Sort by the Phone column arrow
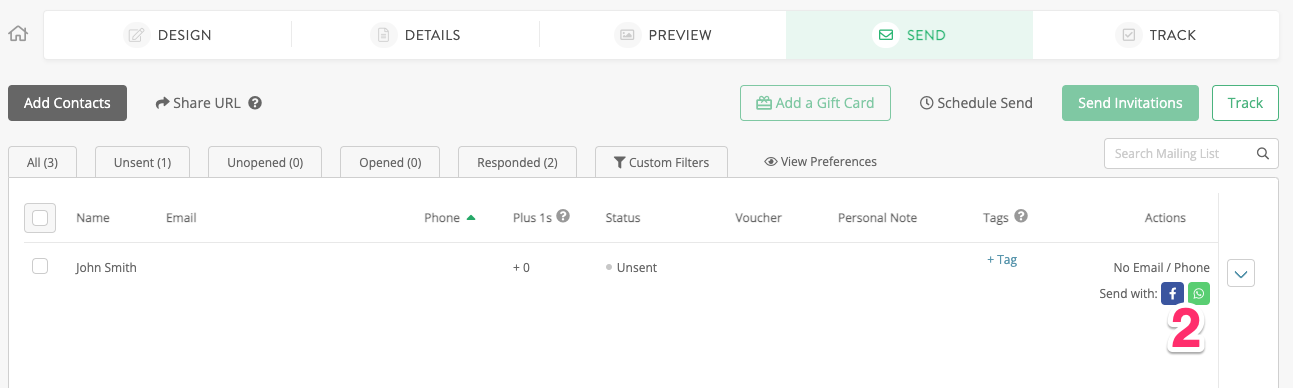Image resolution: width=1293 pixels, height=388 pixels. click(471, 217)
